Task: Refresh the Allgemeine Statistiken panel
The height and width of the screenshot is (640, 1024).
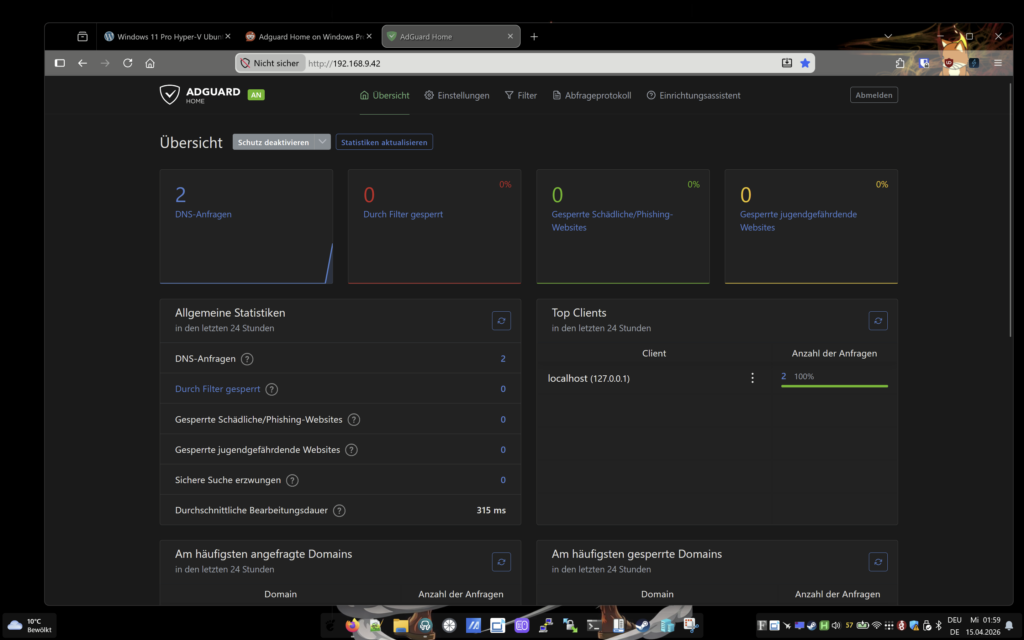Action: coord(502,320)
